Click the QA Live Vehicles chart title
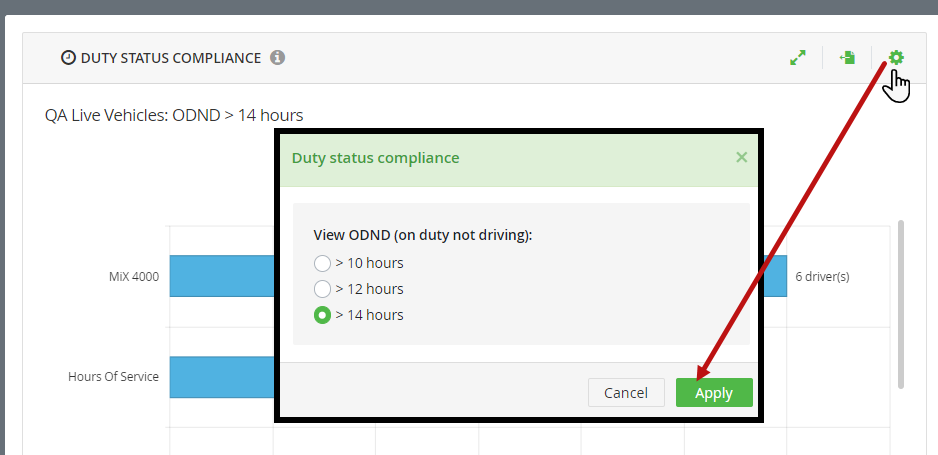 click(174, 115)
